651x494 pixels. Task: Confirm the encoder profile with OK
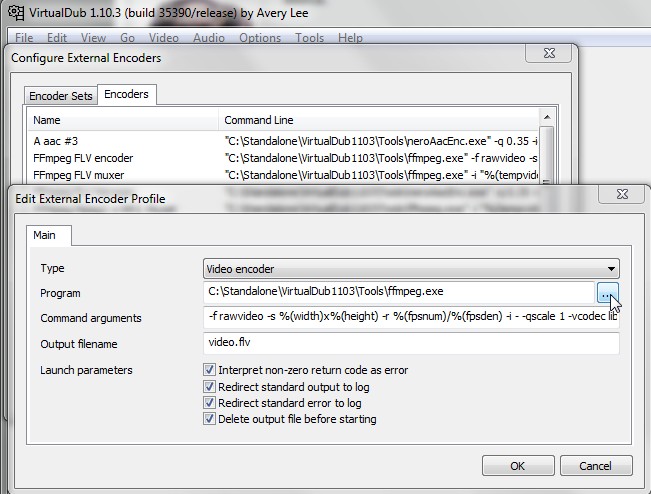[518, 466]
